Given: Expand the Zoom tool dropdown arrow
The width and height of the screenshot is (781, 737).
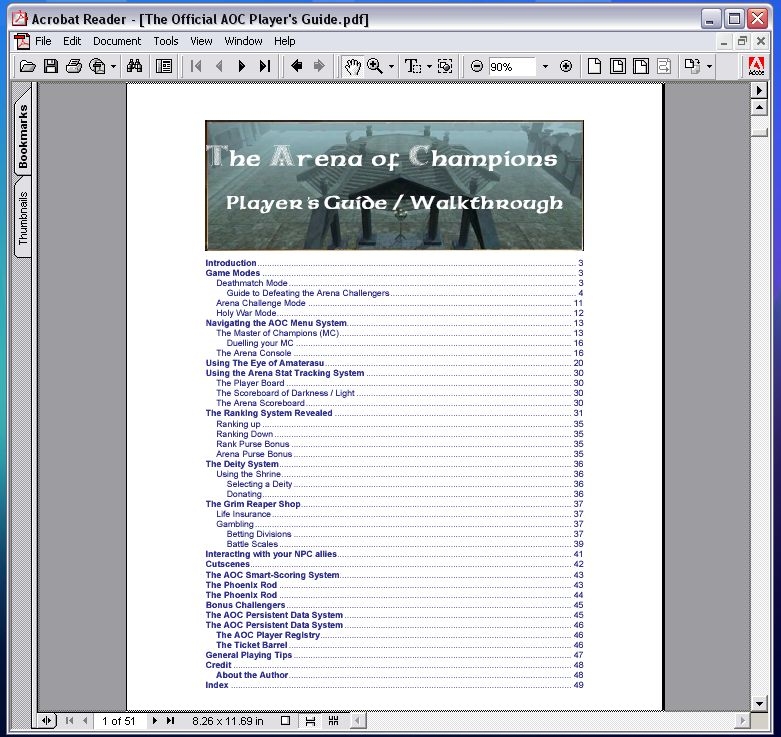Looking at the screenshot, I should (391, 66).
